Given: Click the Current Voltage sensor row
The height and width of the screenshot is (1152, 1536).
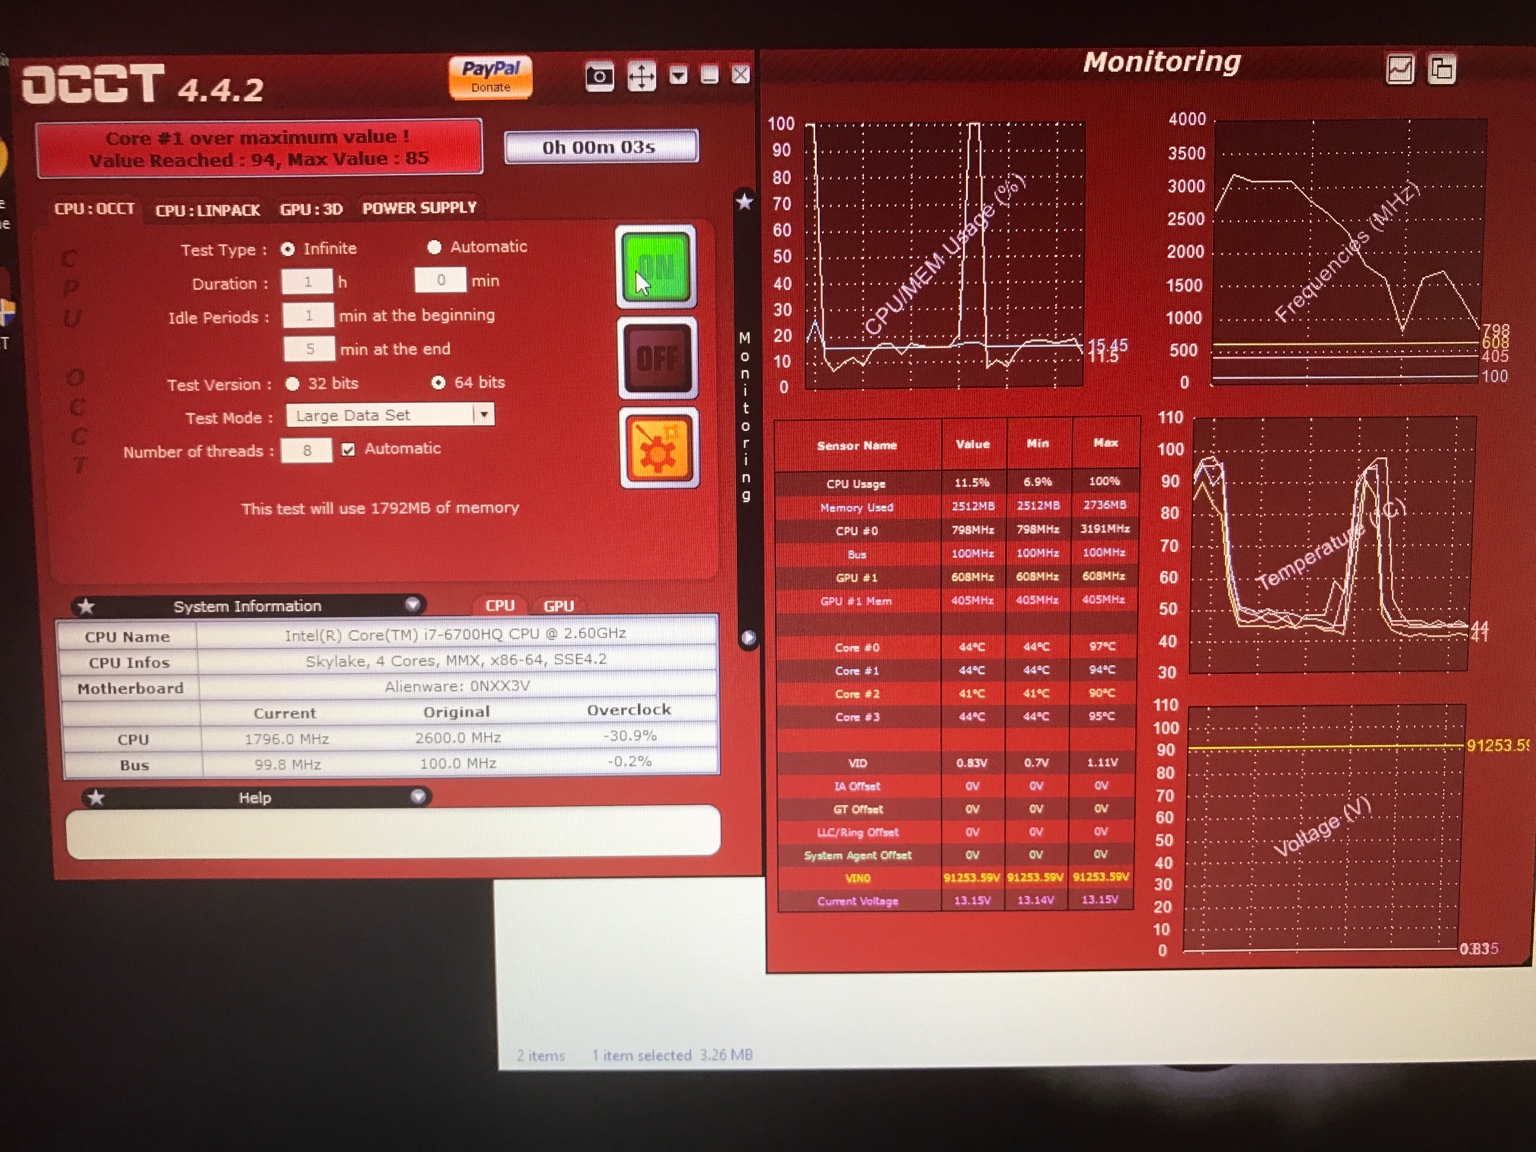Looking at the screenshot, I should [x=957, y=901].
